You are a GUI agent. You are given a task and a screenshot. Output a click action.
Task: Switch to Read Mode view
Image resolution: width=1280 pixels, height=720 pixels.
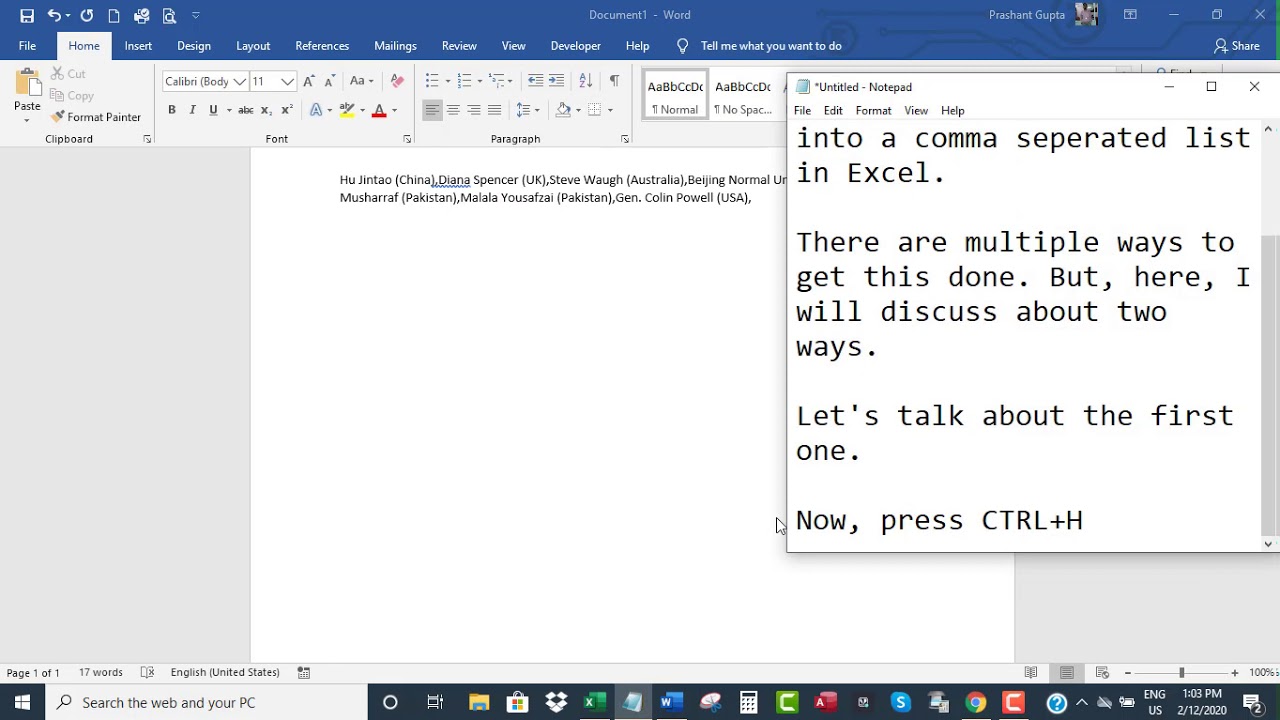coord(1031,673)
